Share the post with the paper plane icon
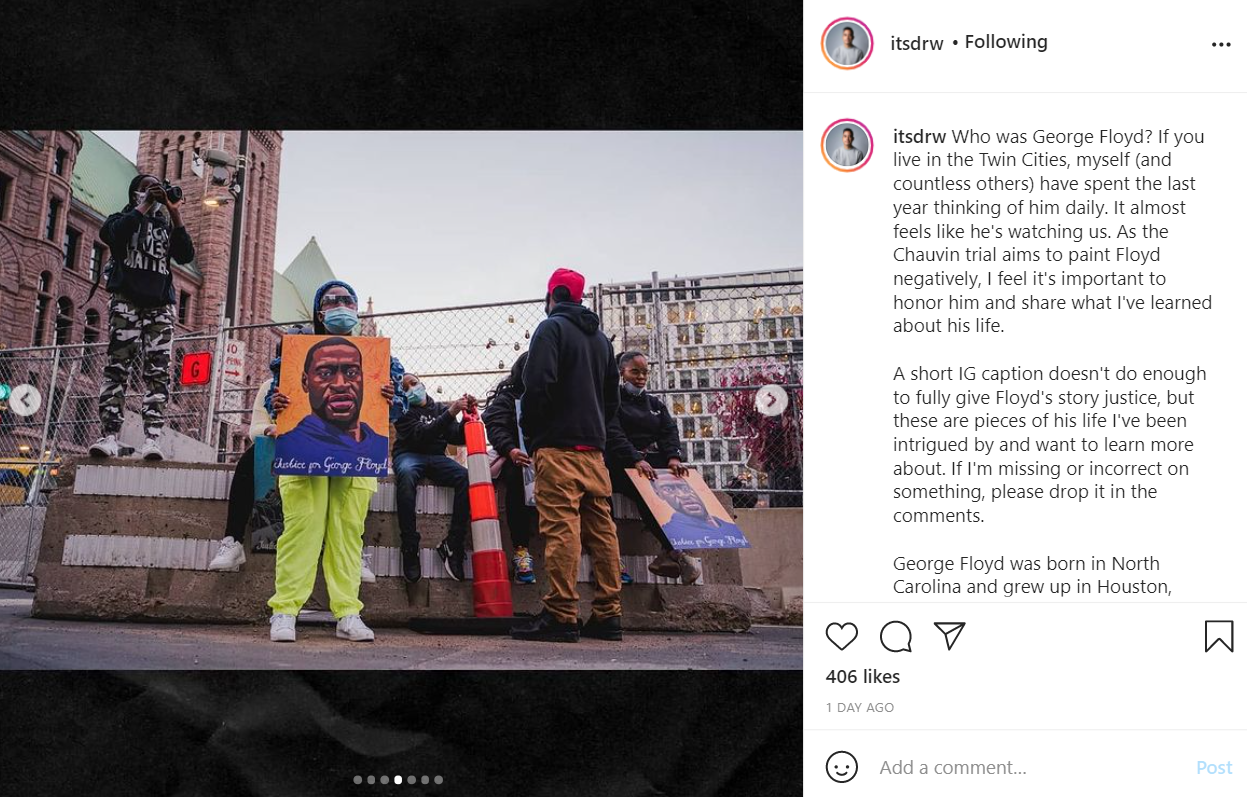This screenshot has width=1247, height=797. pos(949,637)
